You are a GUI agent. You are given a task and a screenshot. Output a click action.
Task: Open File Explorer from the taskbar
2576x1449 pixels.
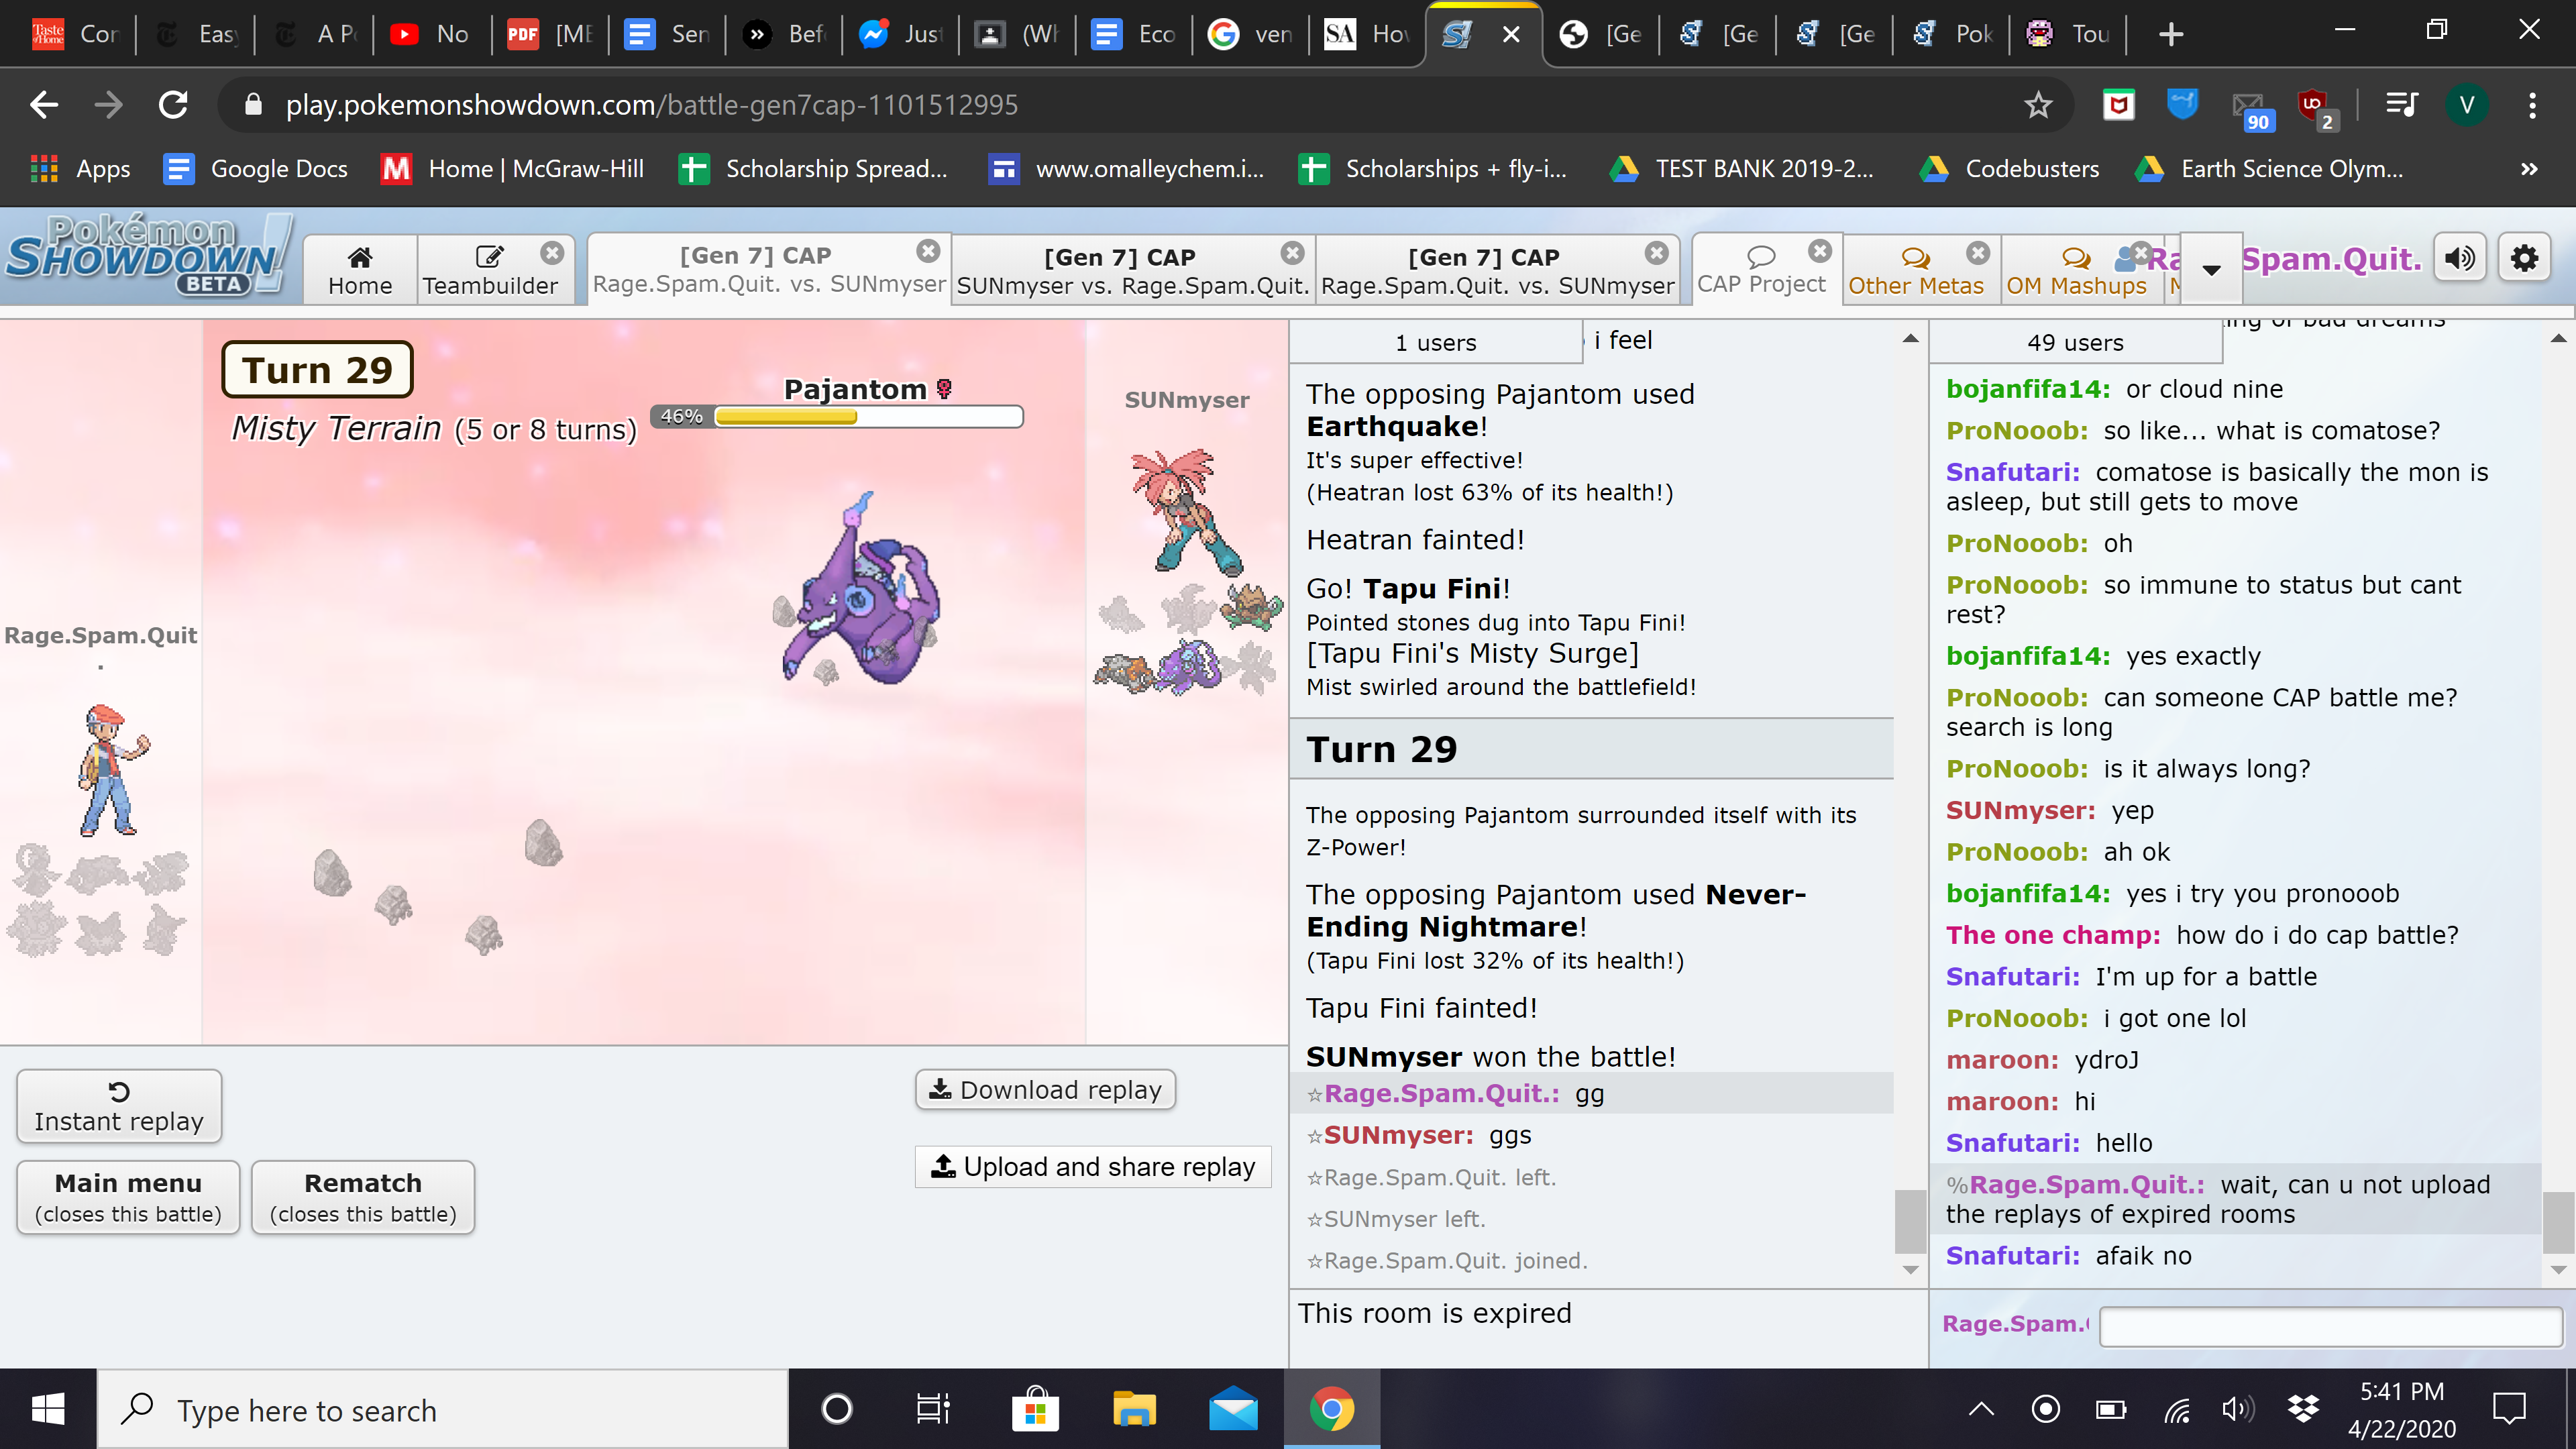[1134, 1409]
